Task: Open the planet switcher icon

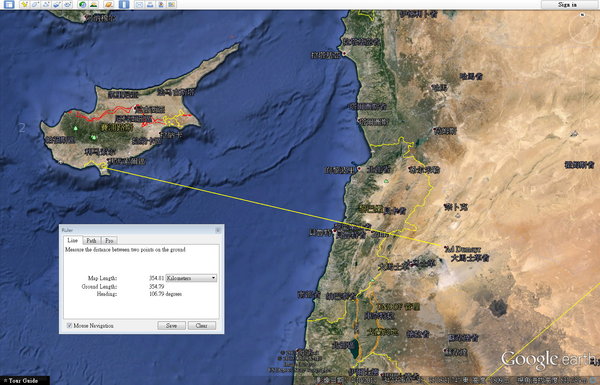Action: pyautogui.click(x=109, y=5)
